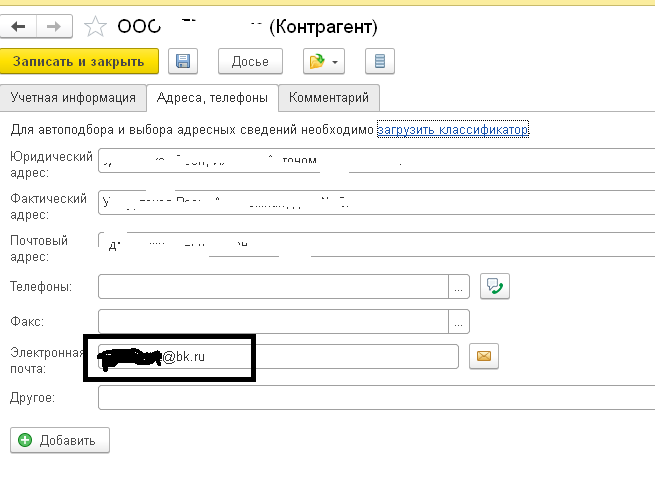Open the Досье button

(x=250, y=62)
